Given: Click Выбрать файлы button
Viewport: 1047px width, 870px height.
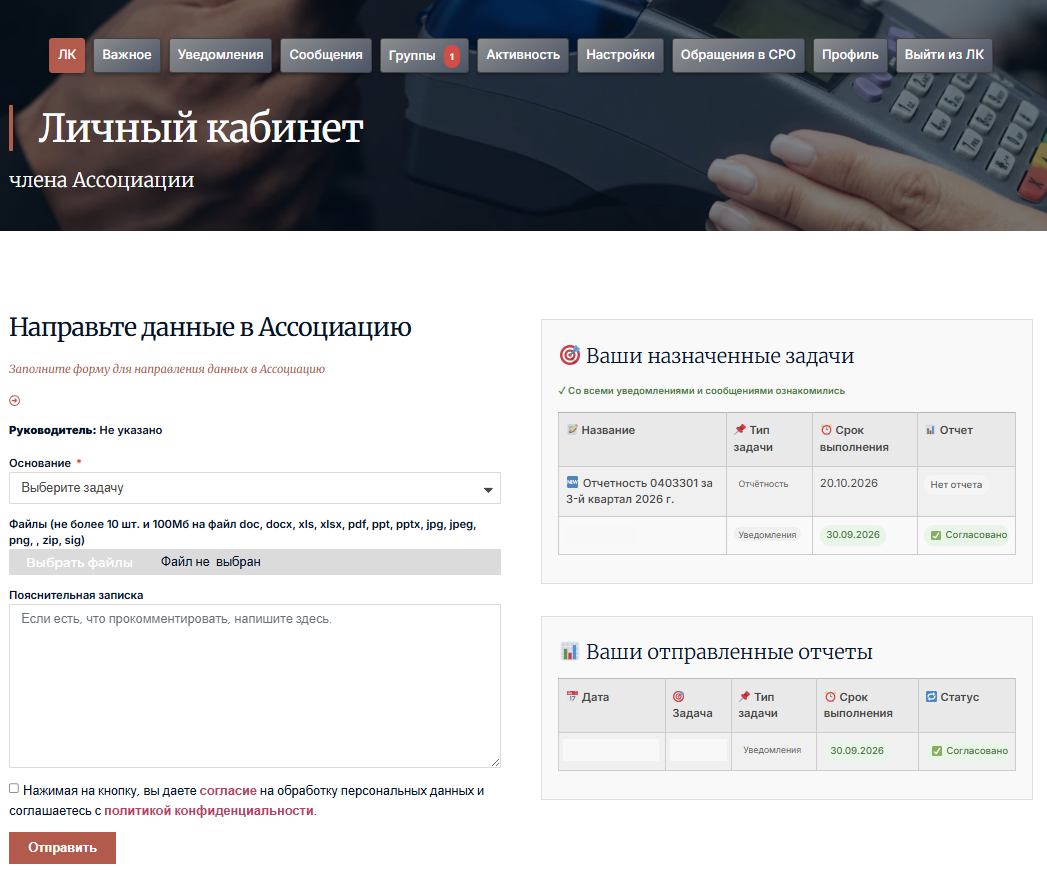Looking at the screenshot, I should (79, 562).
